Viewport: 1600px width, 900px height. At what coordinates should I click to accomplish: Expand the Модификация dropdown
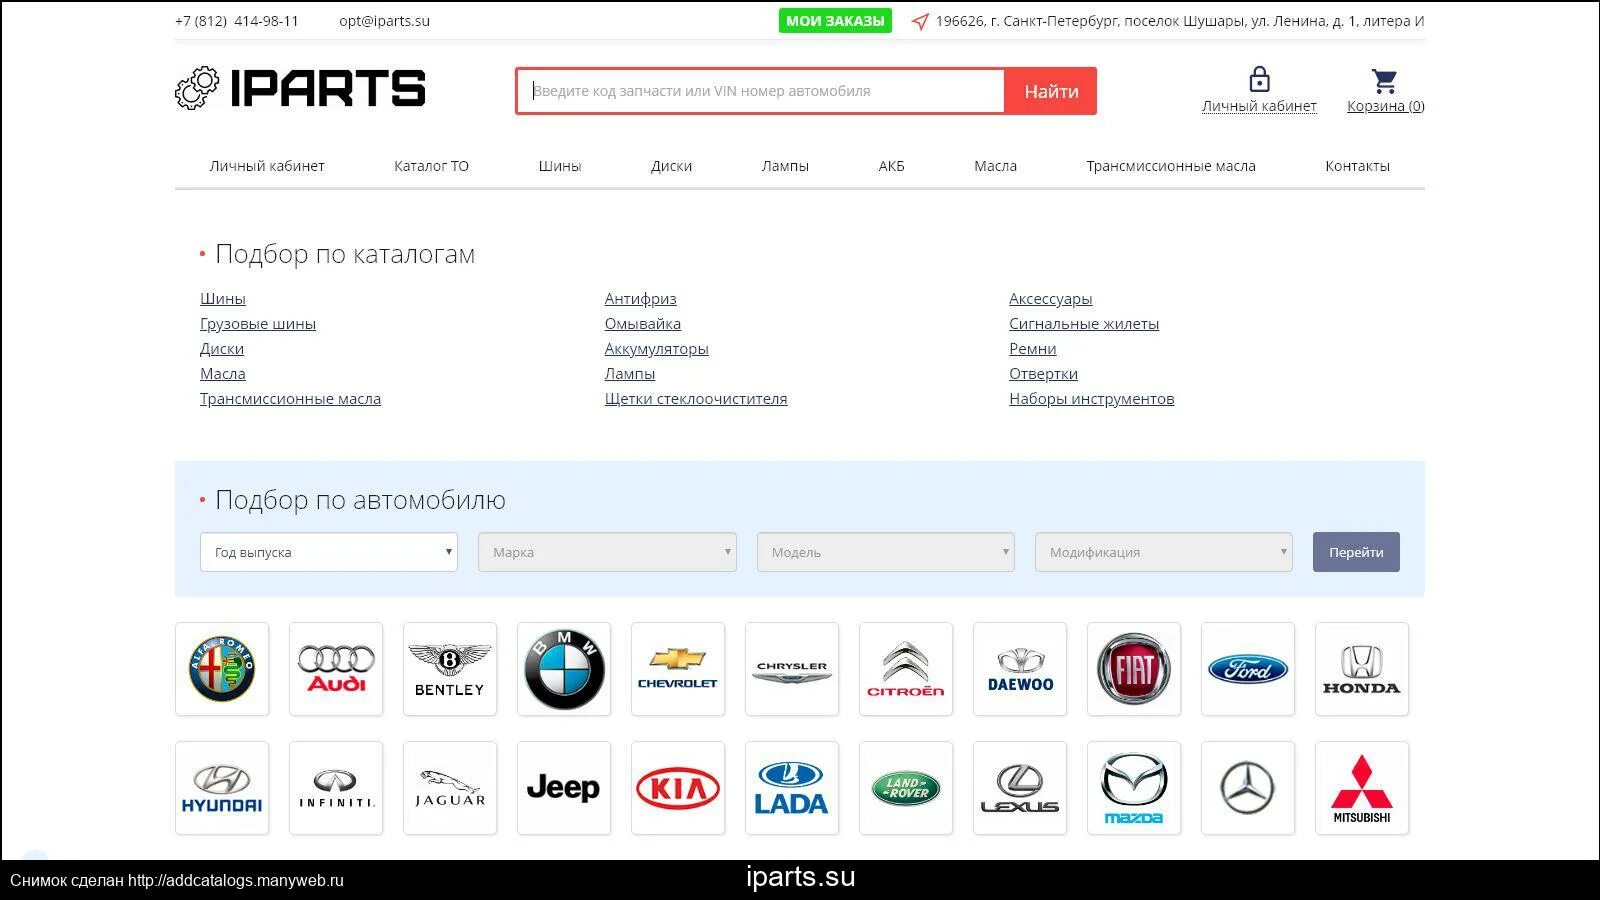coord(1164,552)
